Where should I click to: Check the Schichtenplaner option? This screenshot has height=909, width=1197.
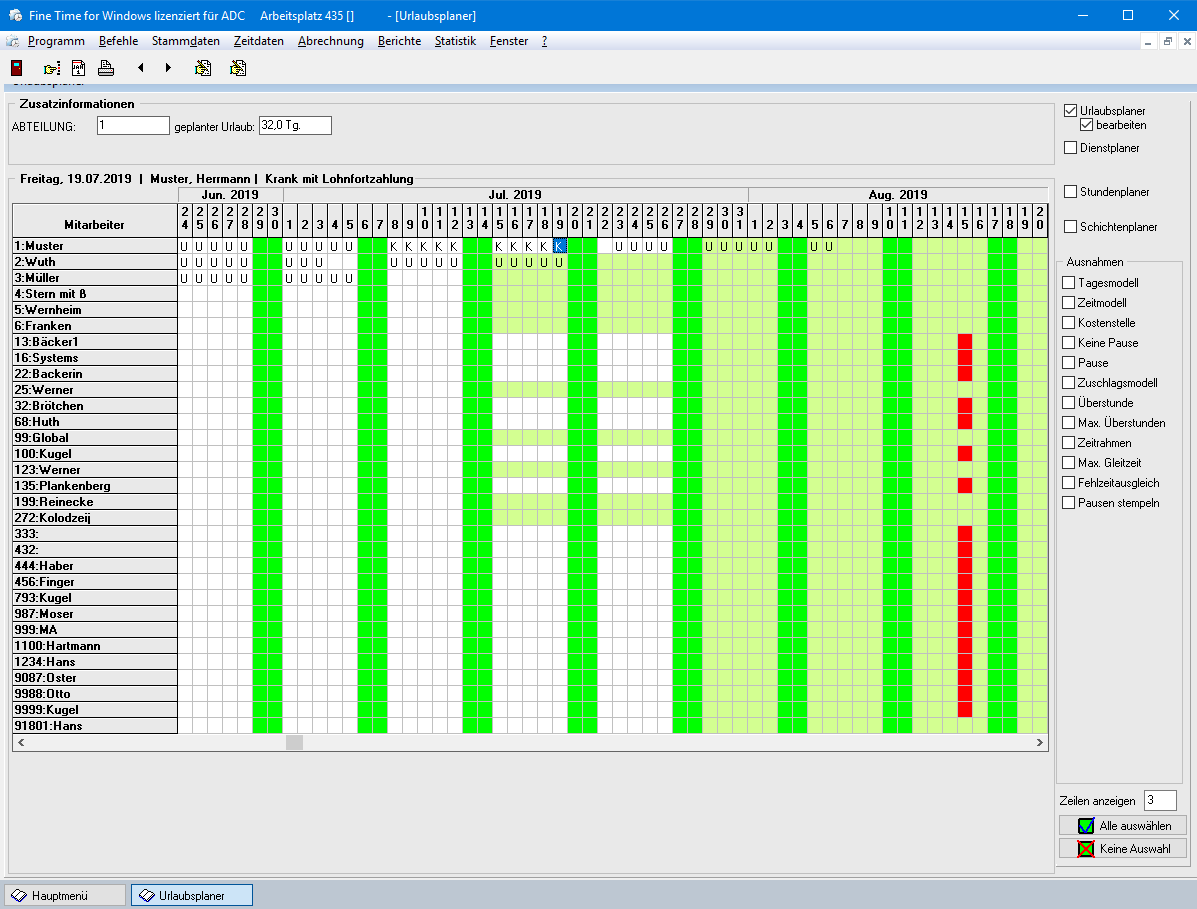pos(1070,227)
